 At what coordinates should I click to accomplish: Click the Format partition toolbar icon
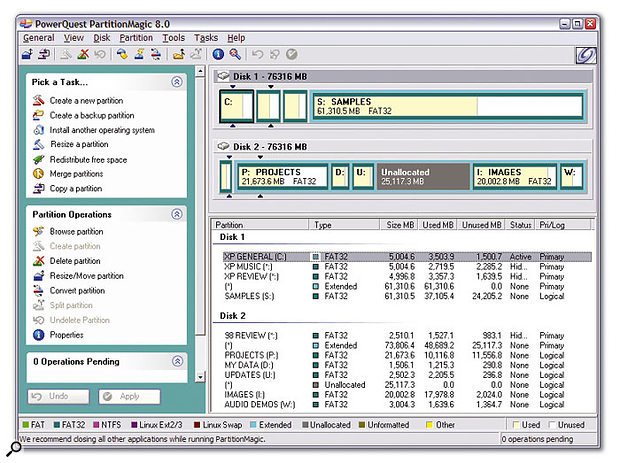(139, 54)
